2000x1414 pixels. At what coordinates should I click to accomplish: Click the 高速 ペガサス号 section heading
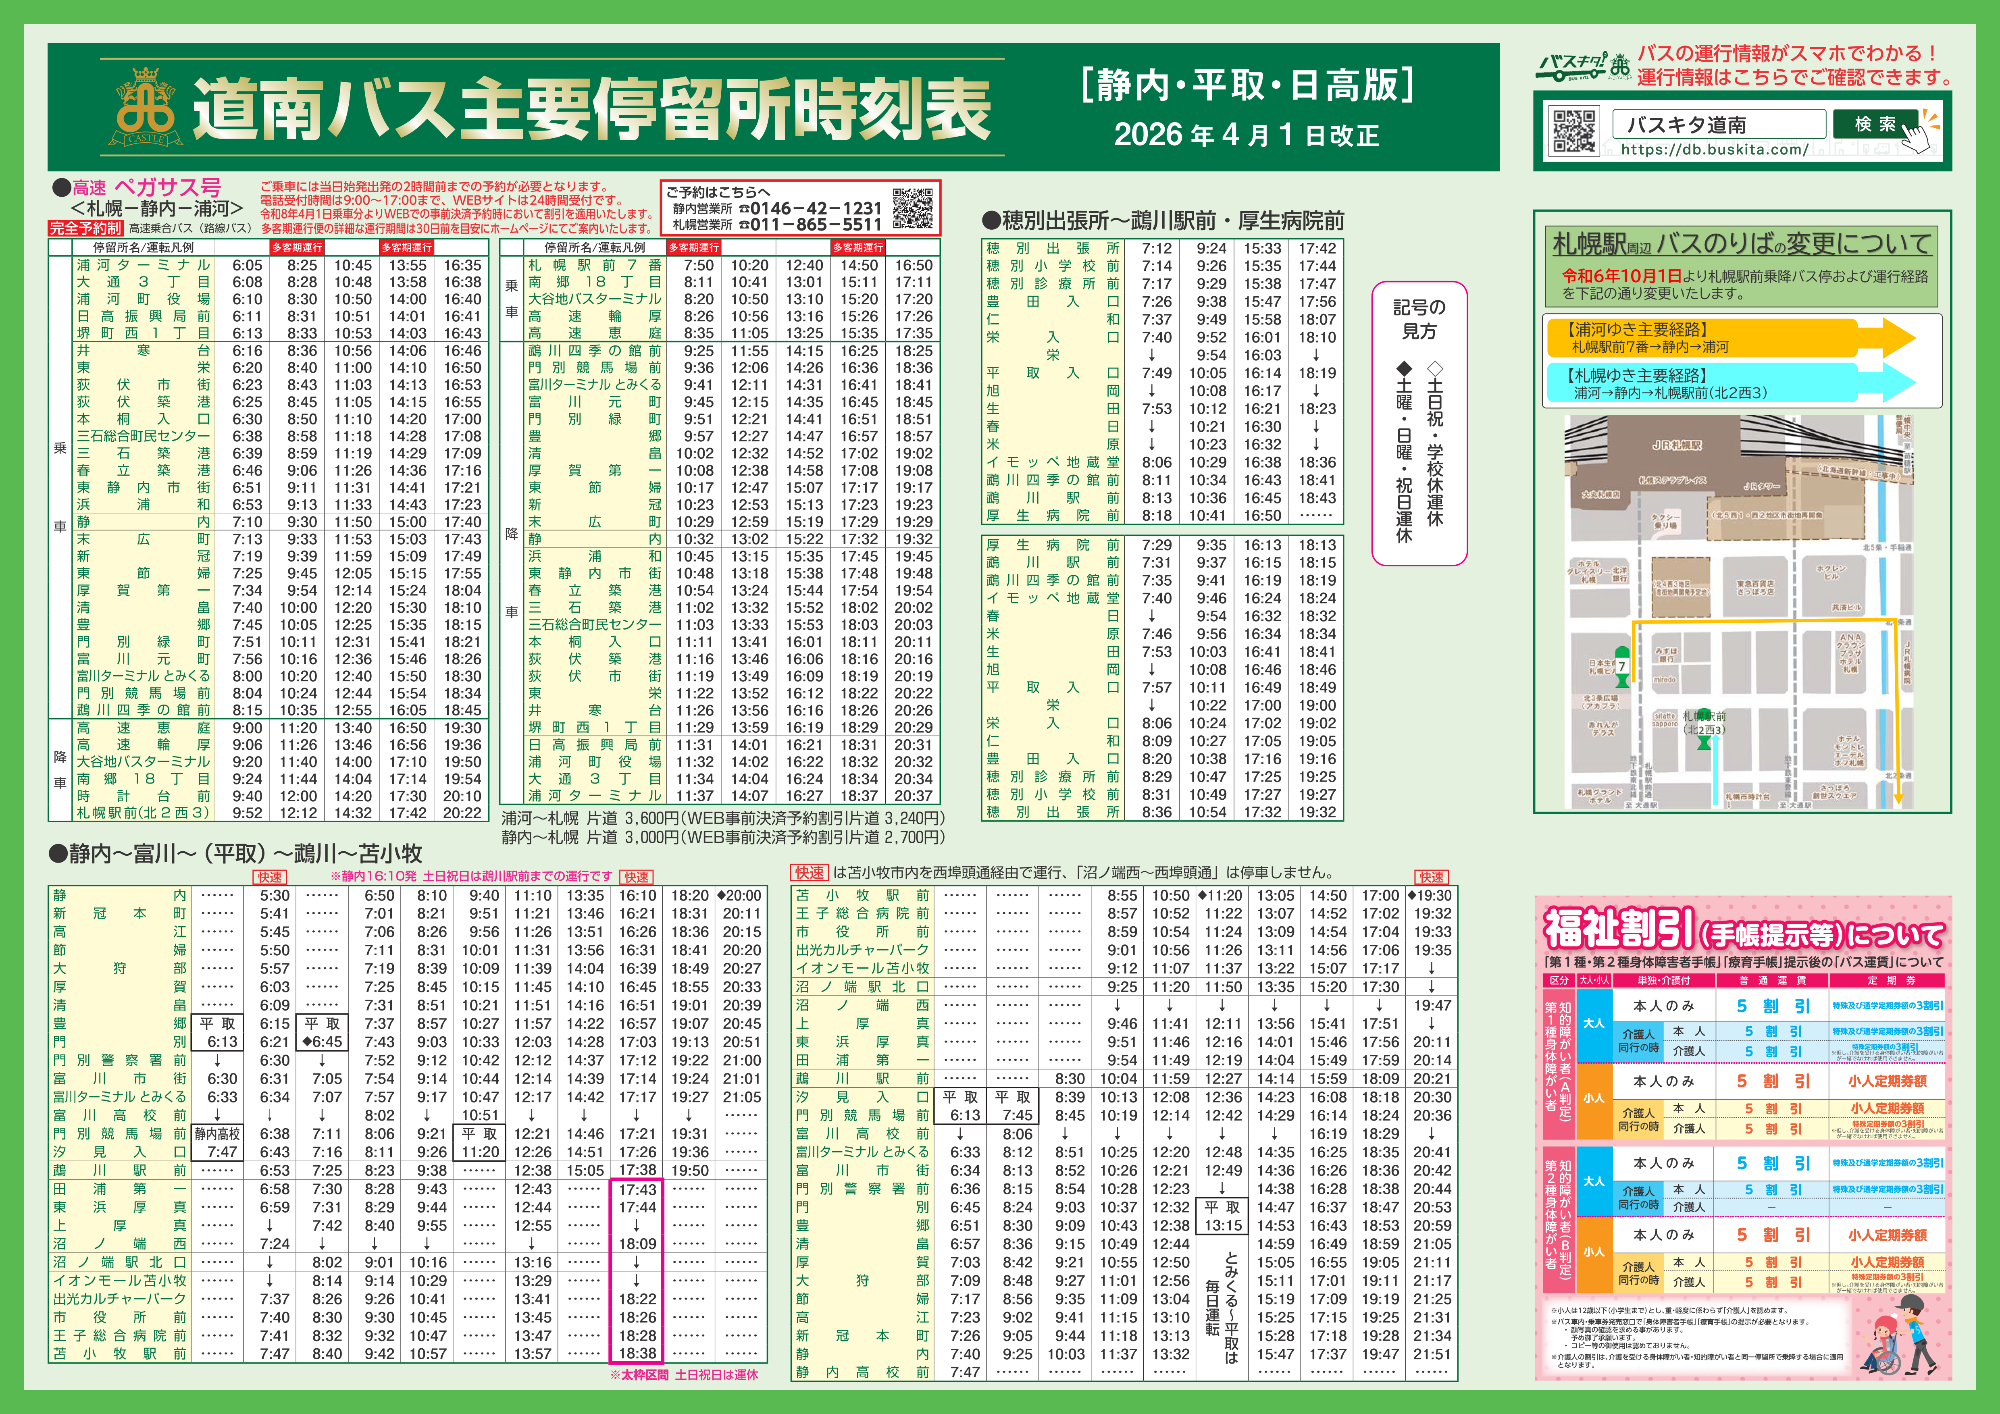click(147, 187)
